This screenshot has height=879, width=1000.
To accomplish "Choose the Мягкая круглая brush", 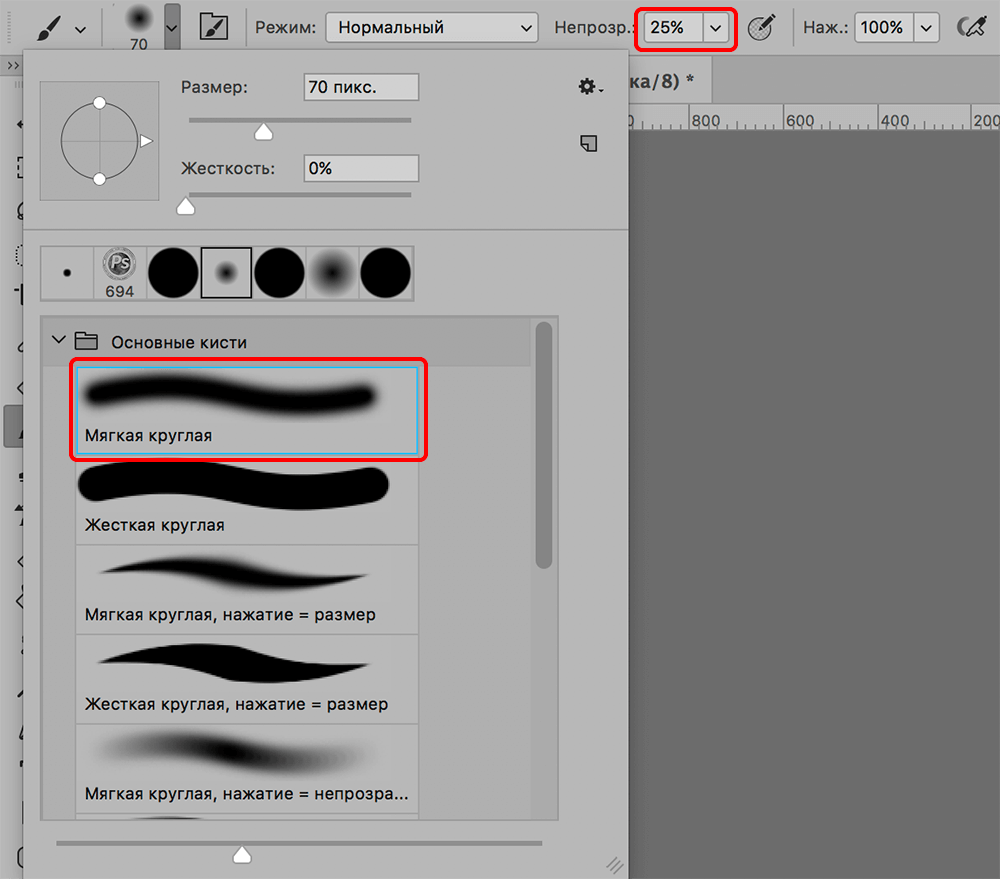I will (247, 410).
